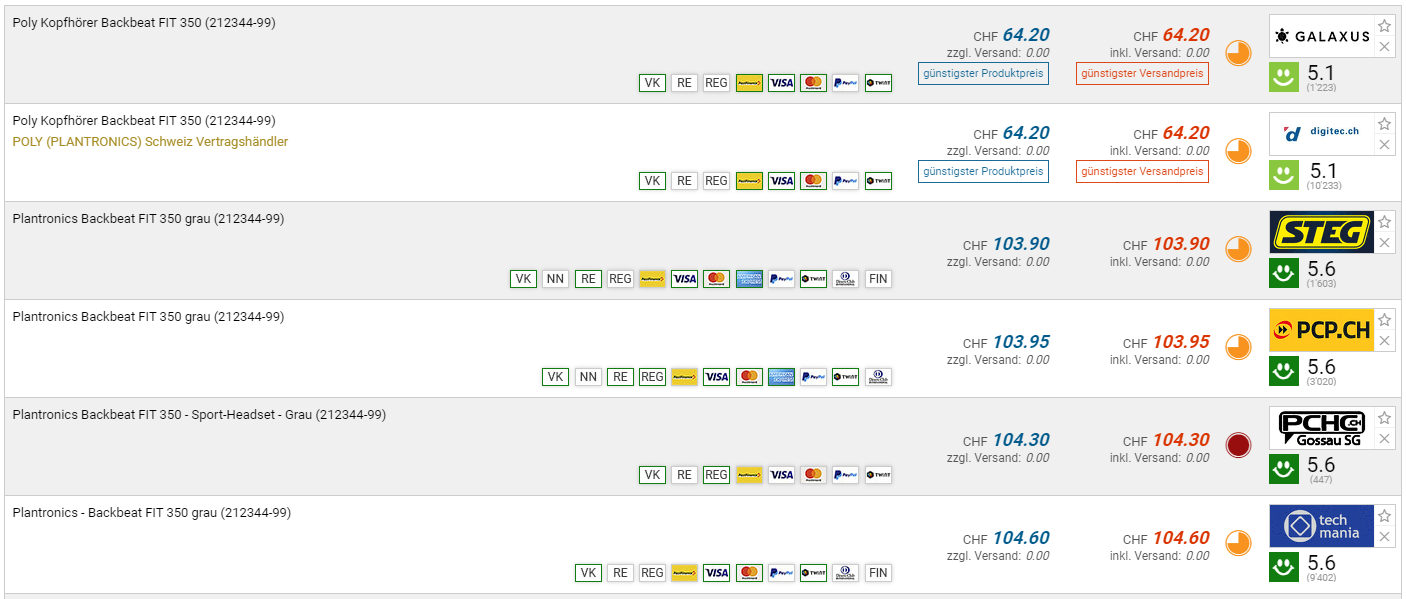Click the PayPal icon in digitec row

(x=845, y=181)
